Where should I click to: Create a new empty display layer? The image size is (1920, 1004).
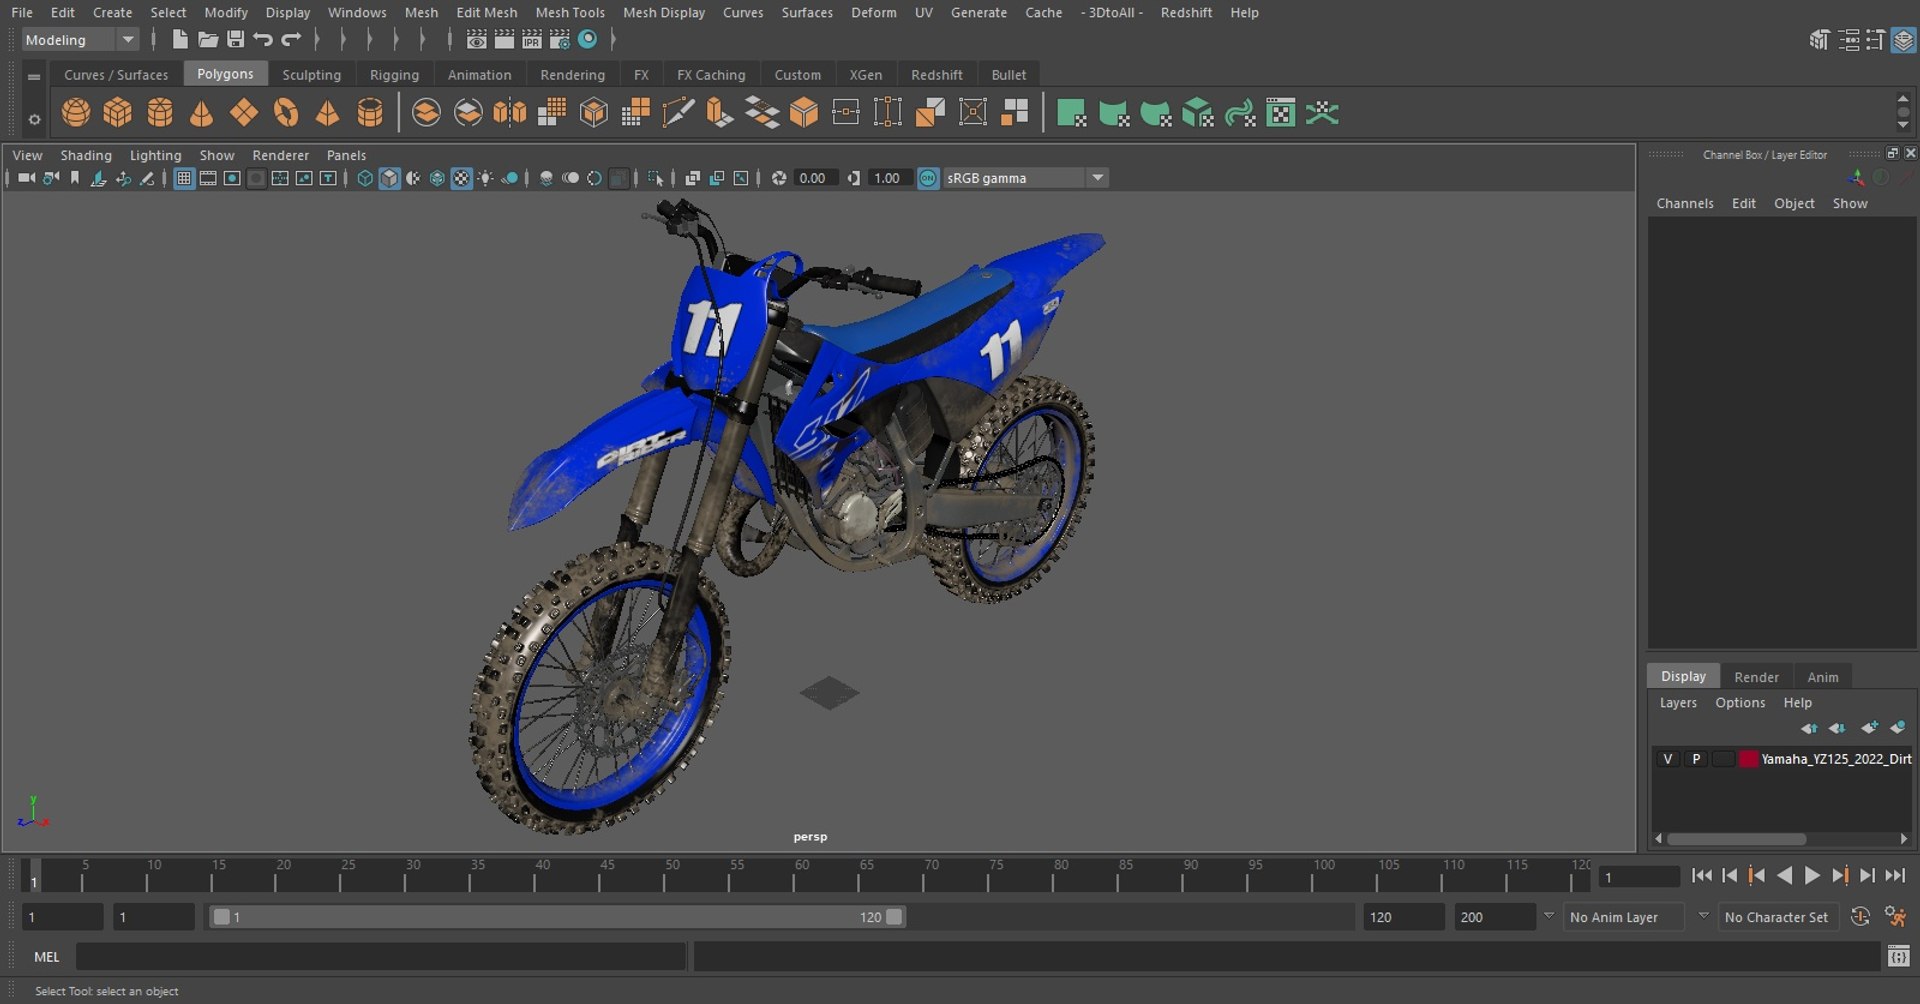click(1869, 728)
